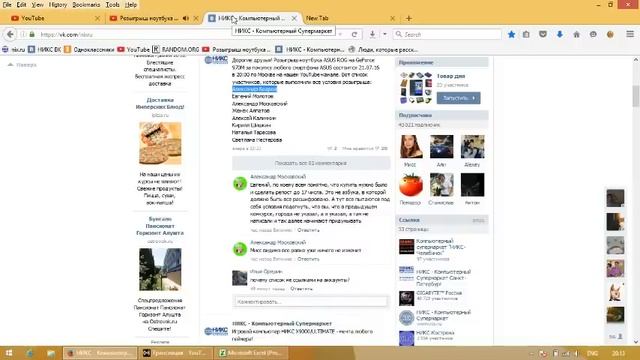Open the Firefox hamburger menu
Viewport: 640px width, 360px height.
630,35
